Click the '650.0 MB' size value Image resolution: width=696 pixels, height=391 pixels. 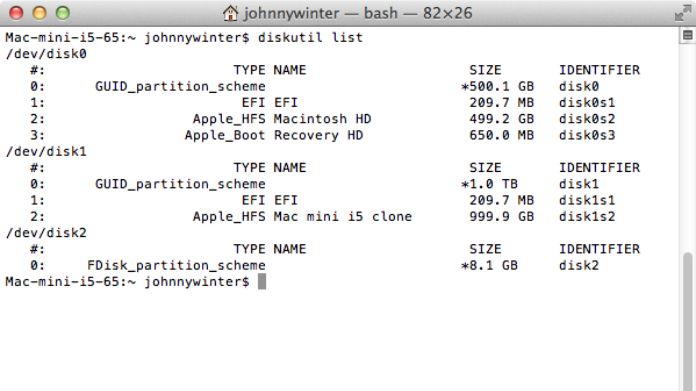pos(502,135)
